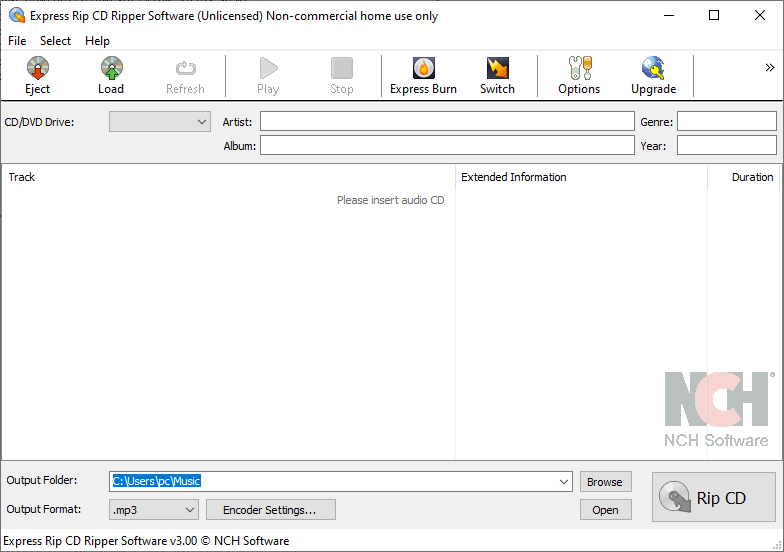Open Encoder Settings dialog
Image resolution: width=784 pixels, height=552 pixels.
270,510
